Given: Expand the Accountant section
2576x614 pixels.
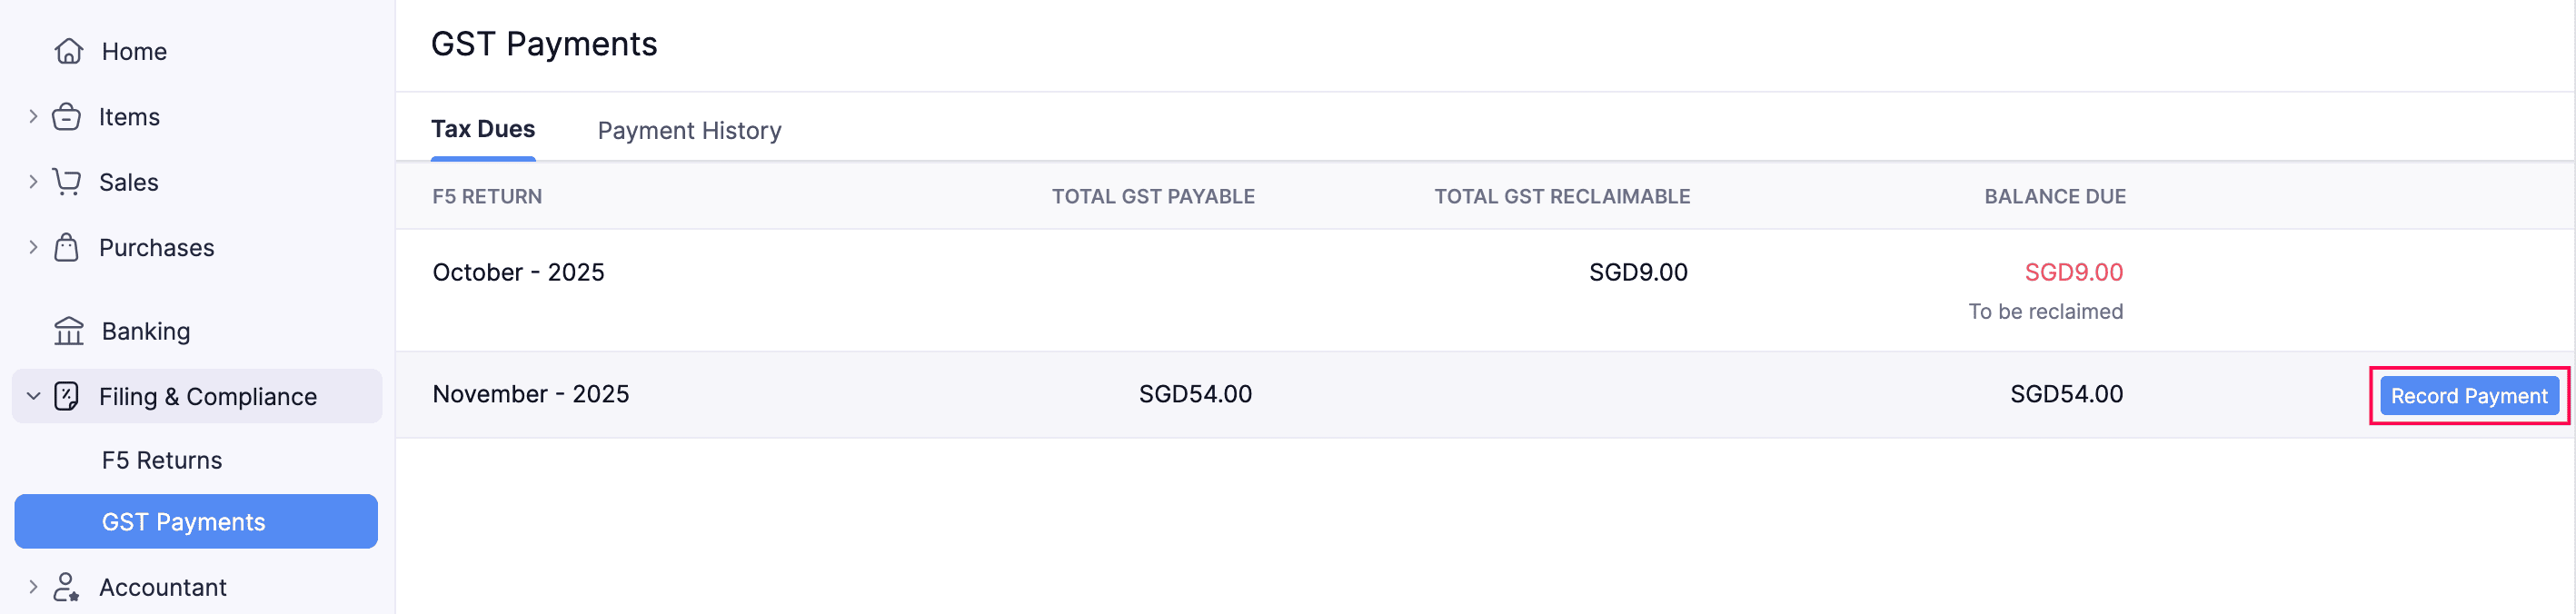Looking at the screenshot, I should click(x=31, y=587).
